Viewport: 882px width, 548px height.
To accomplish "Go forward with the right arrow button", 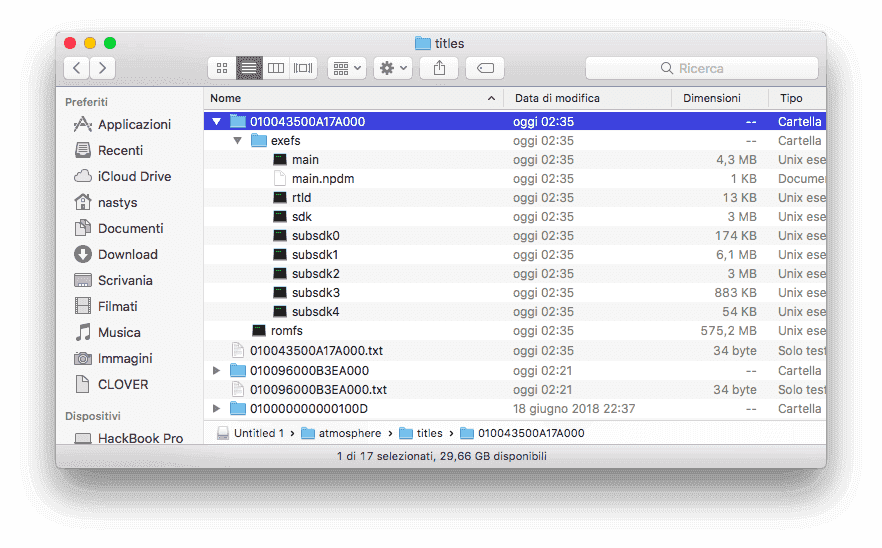I will (102, 68).
